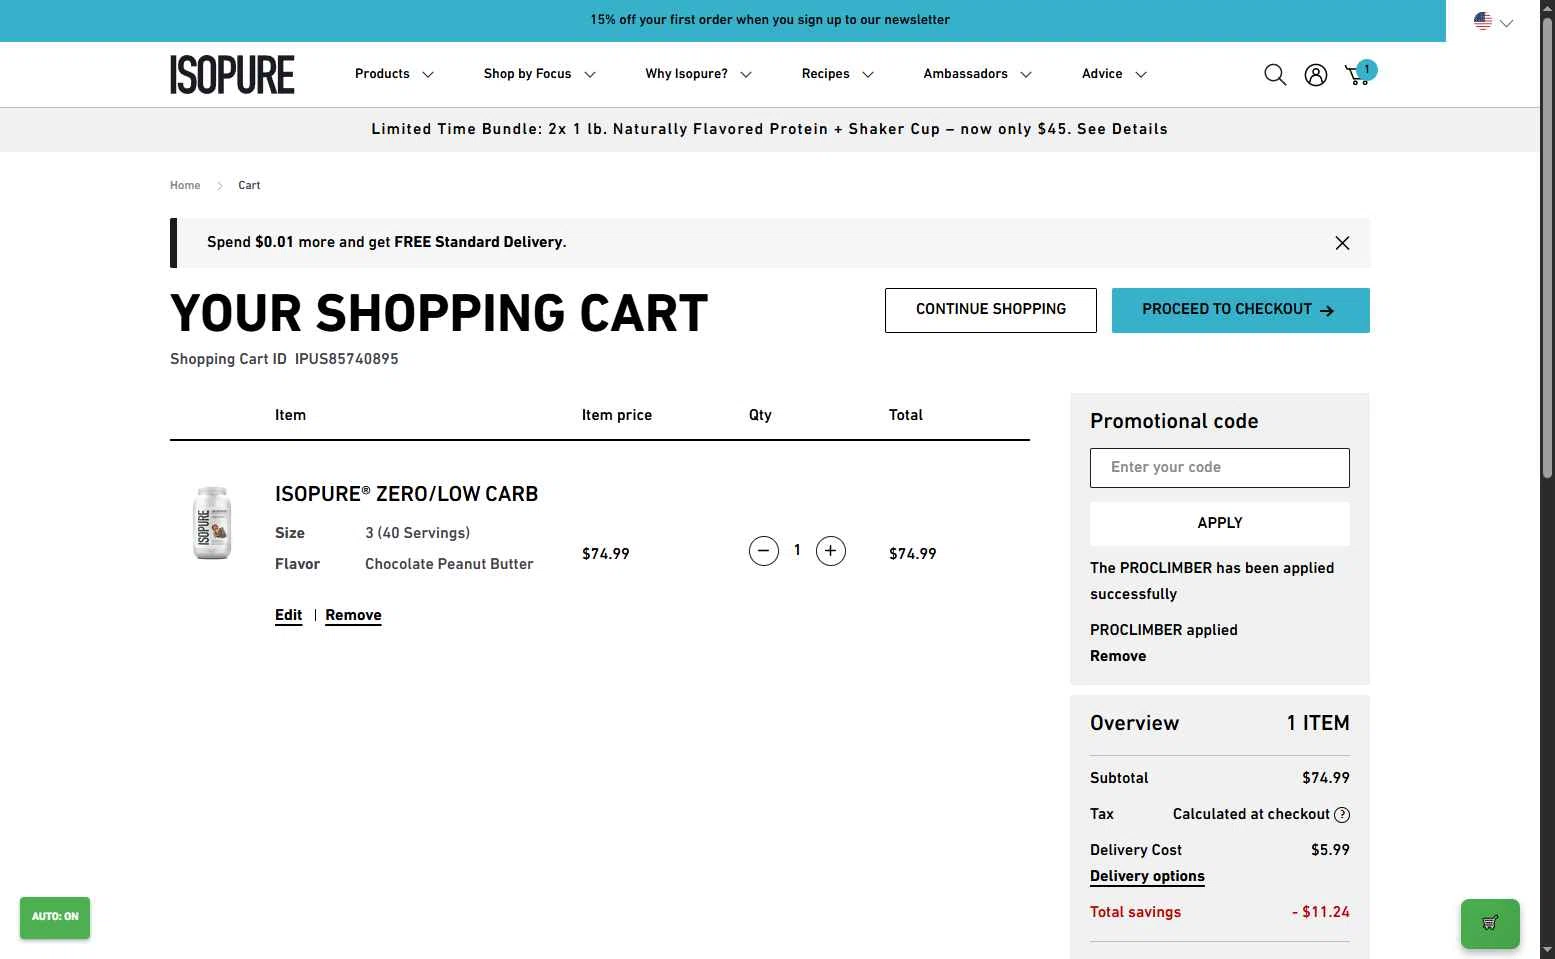The image size is (1555, 959).
Task: Open the search magnifier icon
Action: (1275, 75)
